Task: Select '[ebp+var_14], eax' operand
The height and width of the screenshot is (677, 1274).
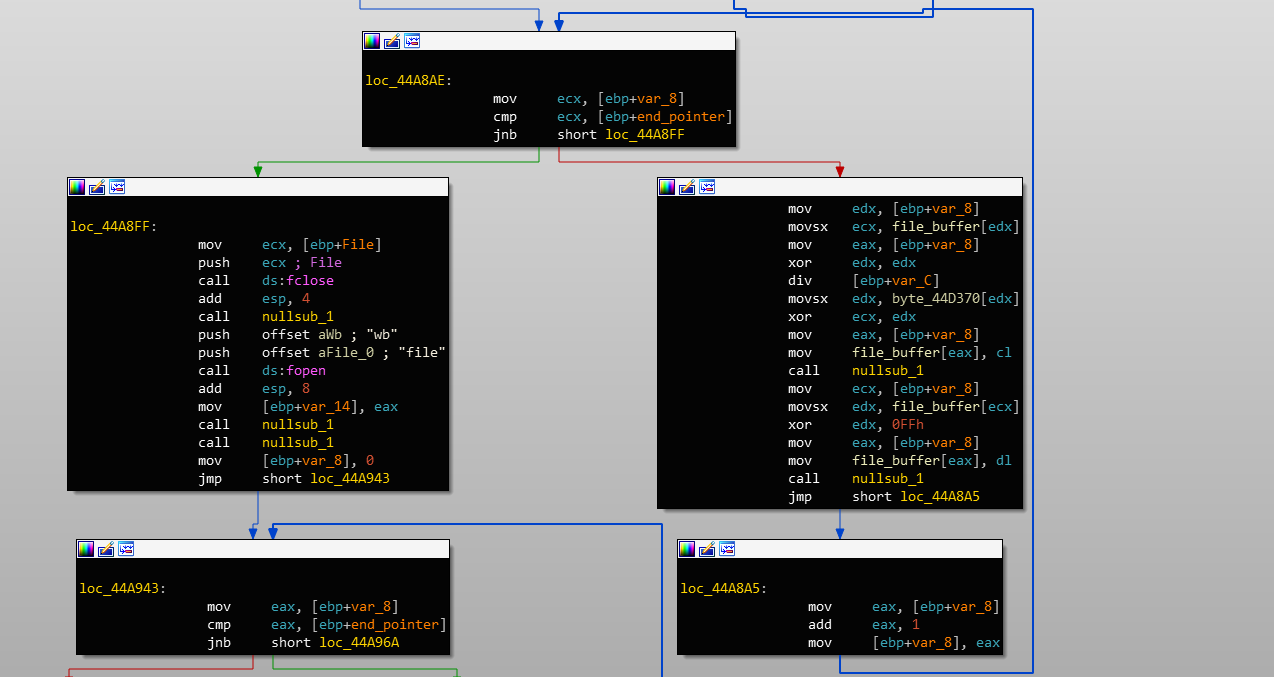Action: pyautogui.click(x=330, y=407)
